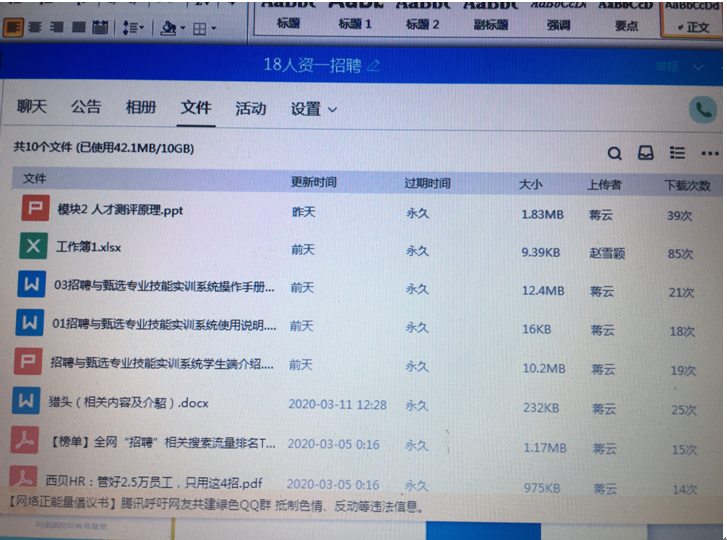This screenshot has width=727, height=540.
Task: Open the 公告 tab
Action: 86,107
